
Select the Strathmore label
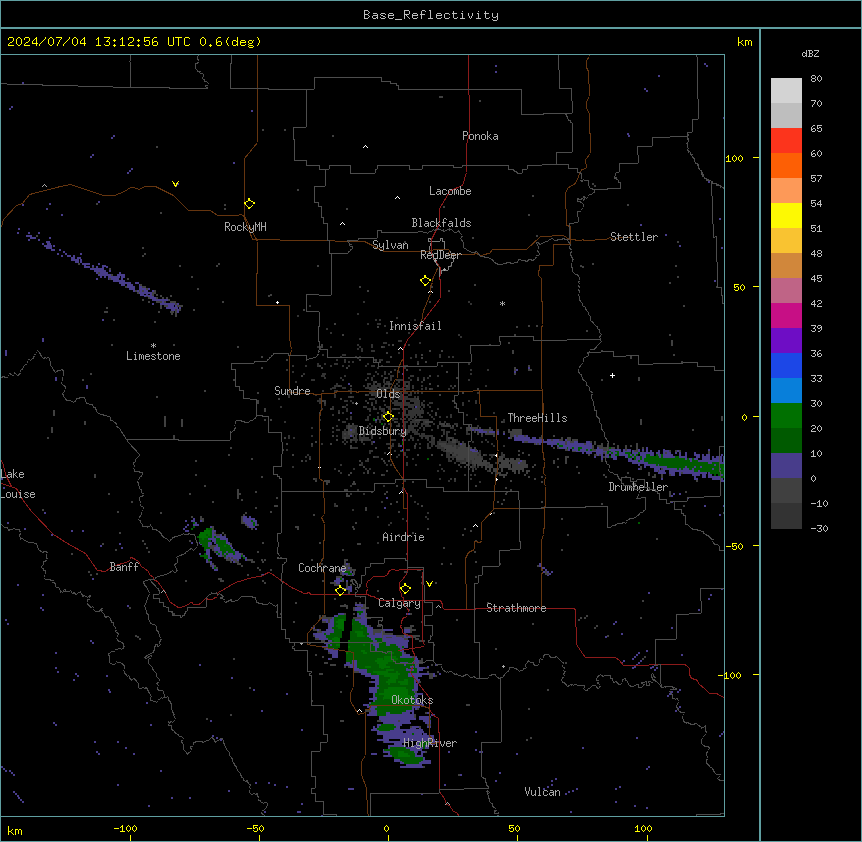pos(516,608)
